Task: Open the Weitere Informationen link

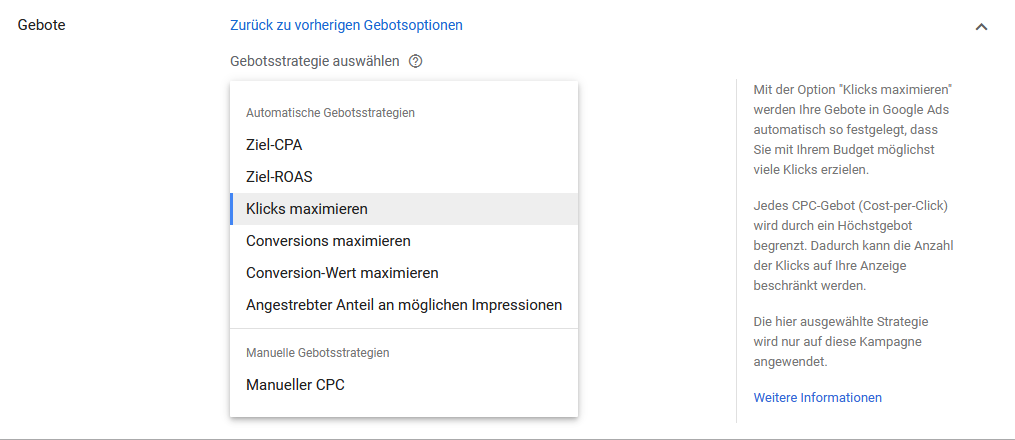Action: tap(817, 397)
